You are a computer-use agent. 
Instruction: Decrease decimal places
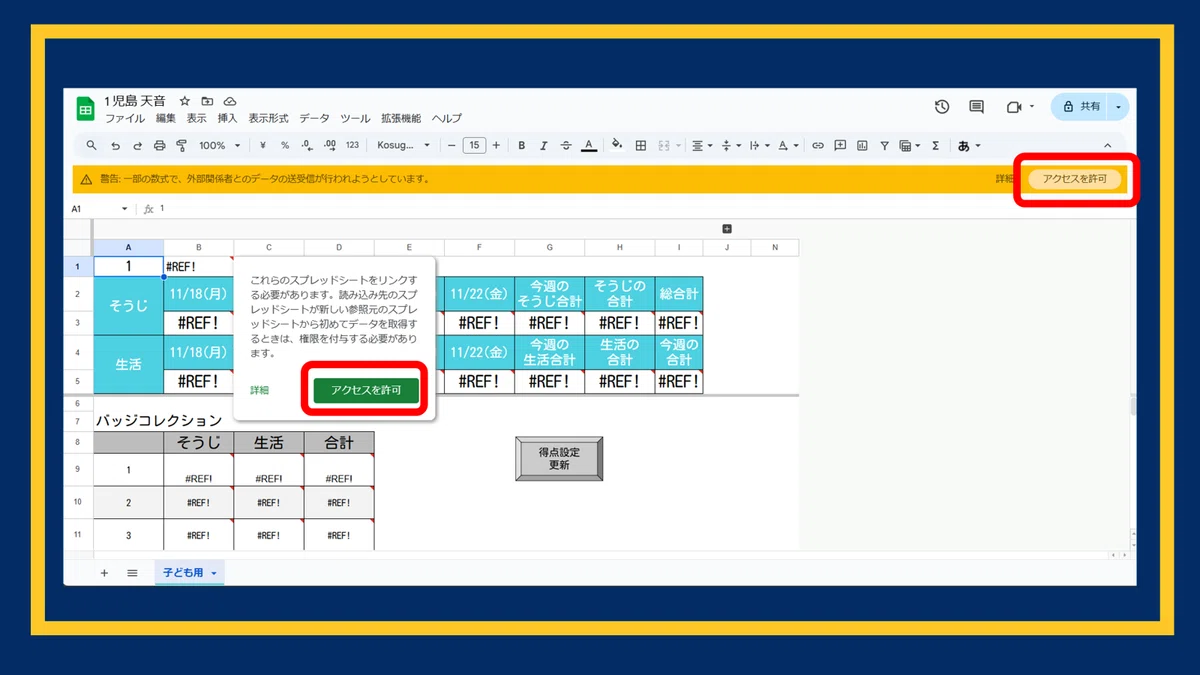[x=306, y=146]
